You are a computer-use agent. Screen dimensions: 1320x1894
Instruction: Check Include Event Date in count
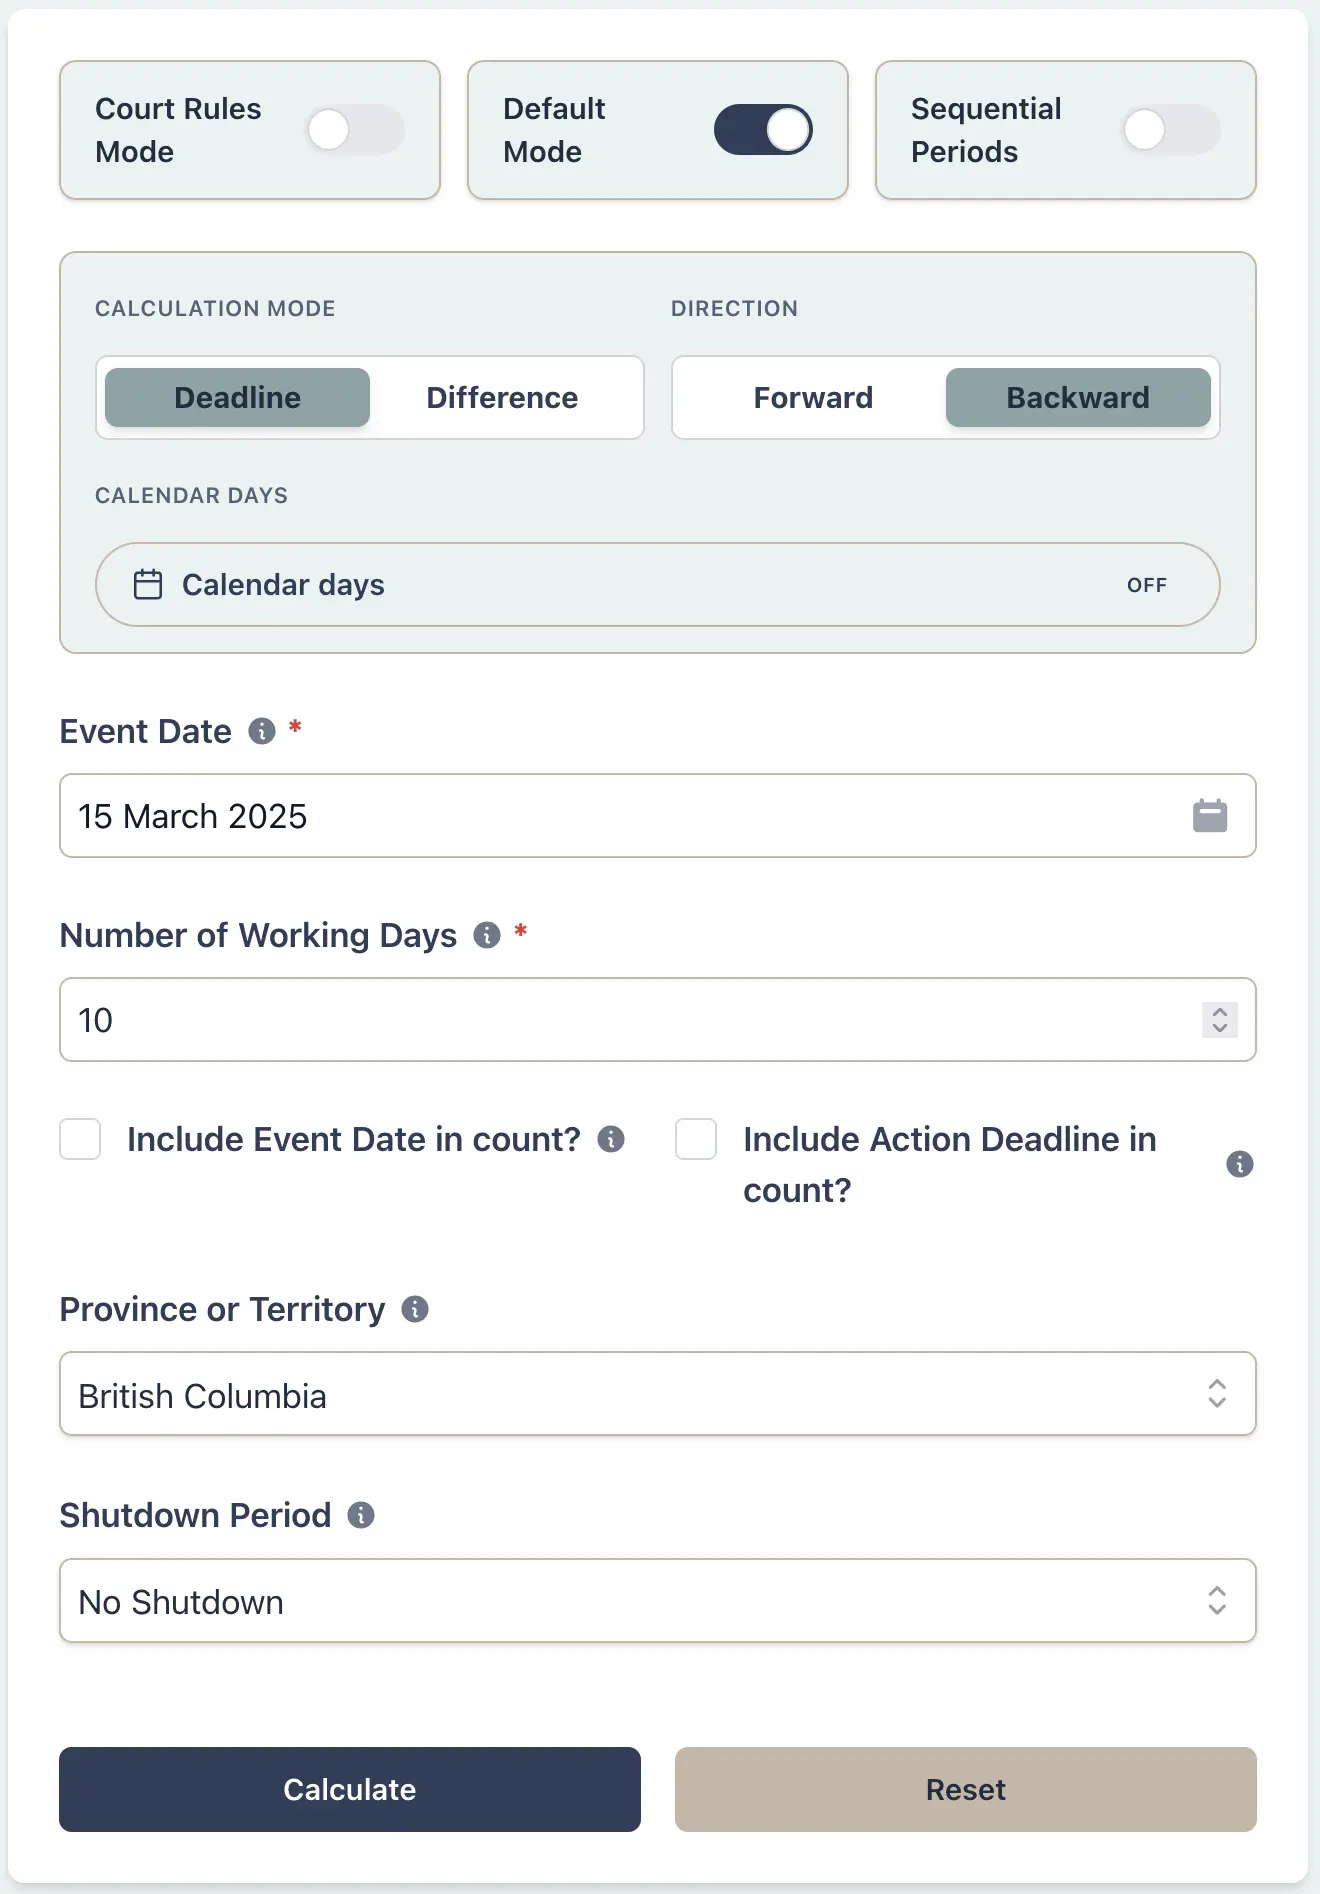tap(80, 1139)
